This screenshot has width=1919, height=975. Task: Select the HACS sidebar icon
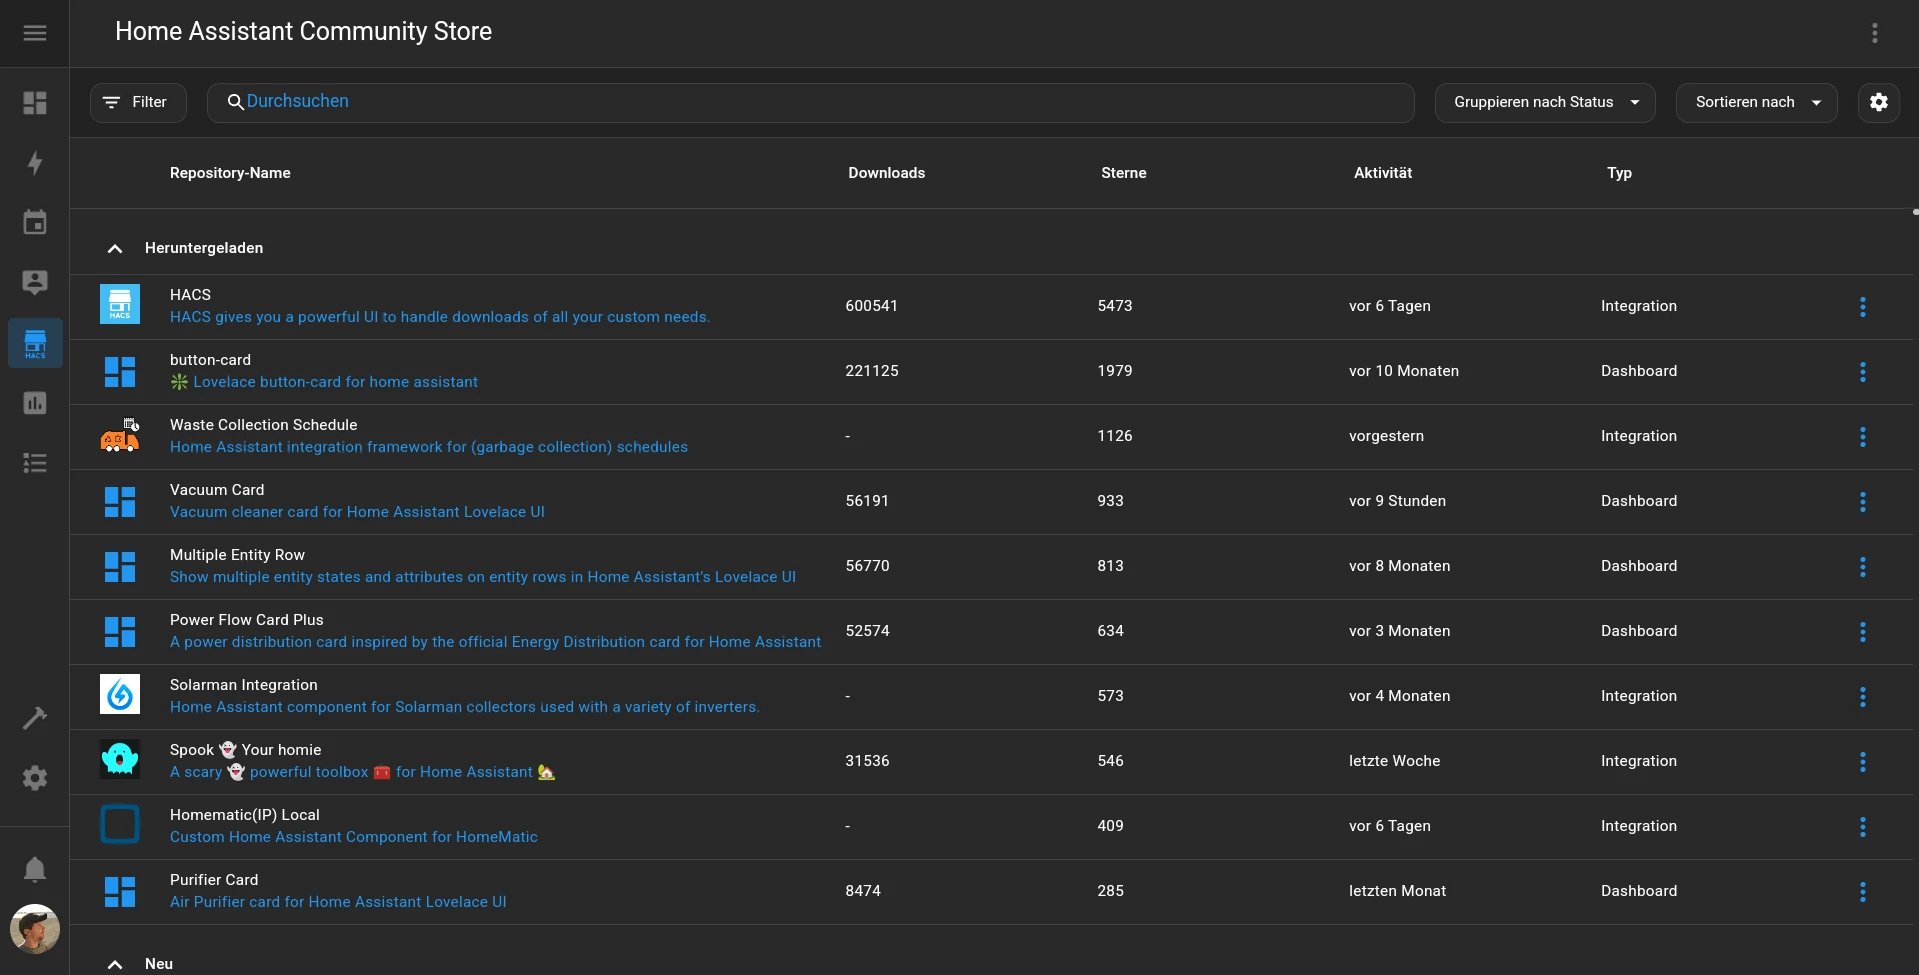click(x=35, y=343)
